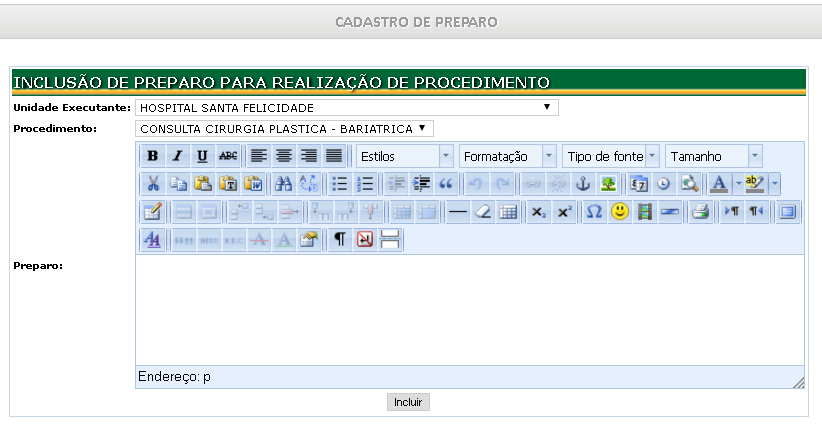
Task: Expand the text color palette arrow
Action: pos(738,184)
